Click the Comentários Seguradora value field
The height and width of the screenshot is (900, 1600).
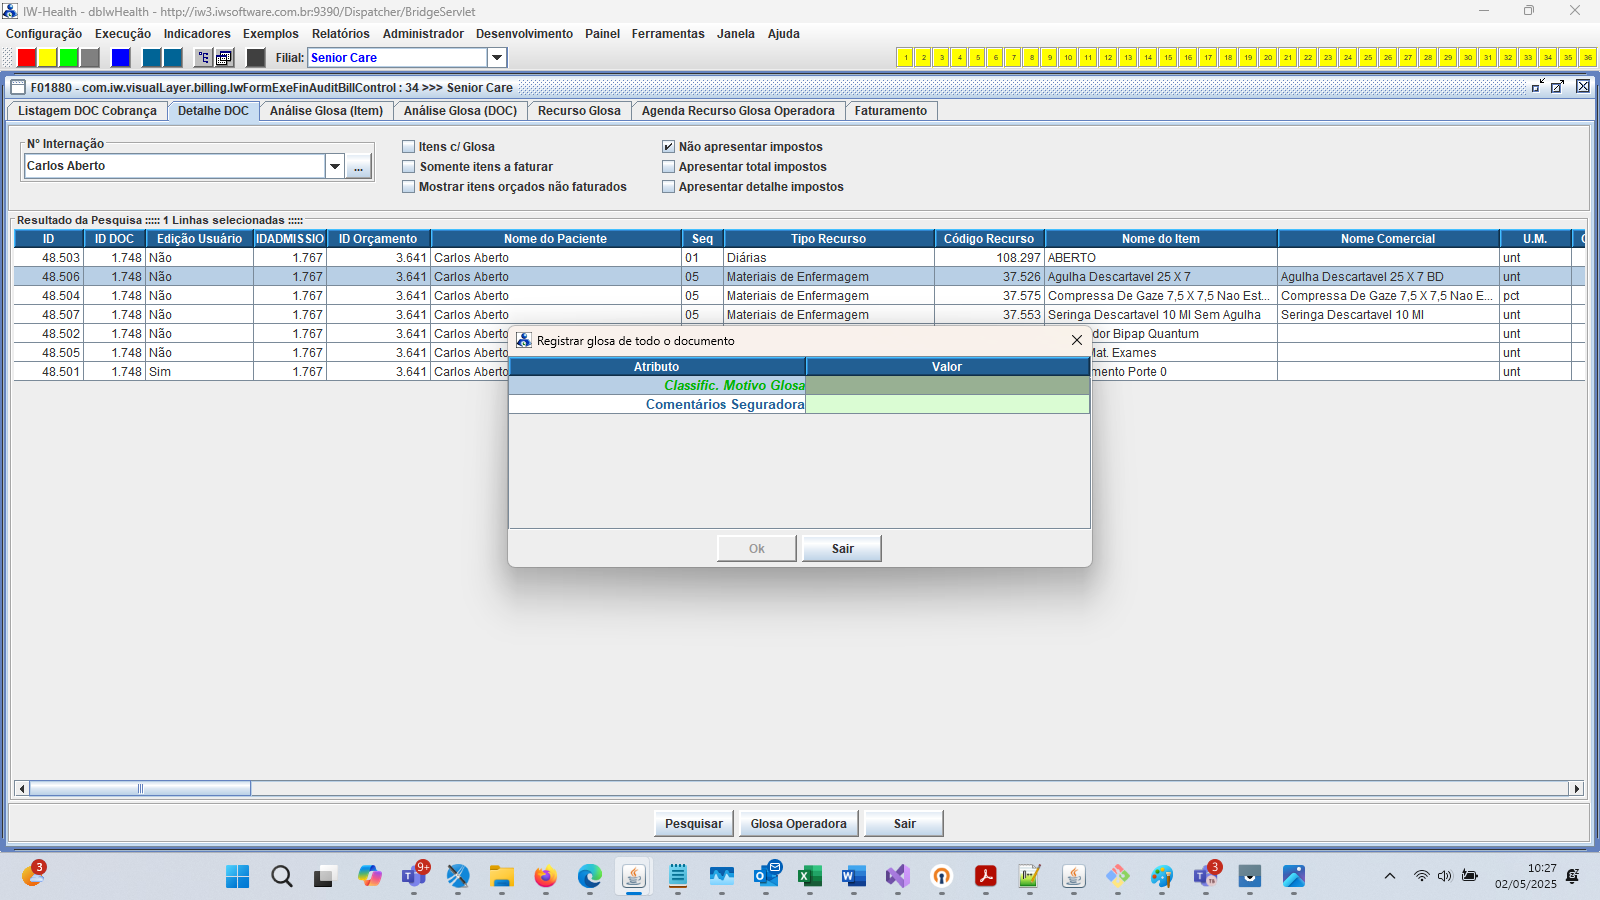(947, 405)
